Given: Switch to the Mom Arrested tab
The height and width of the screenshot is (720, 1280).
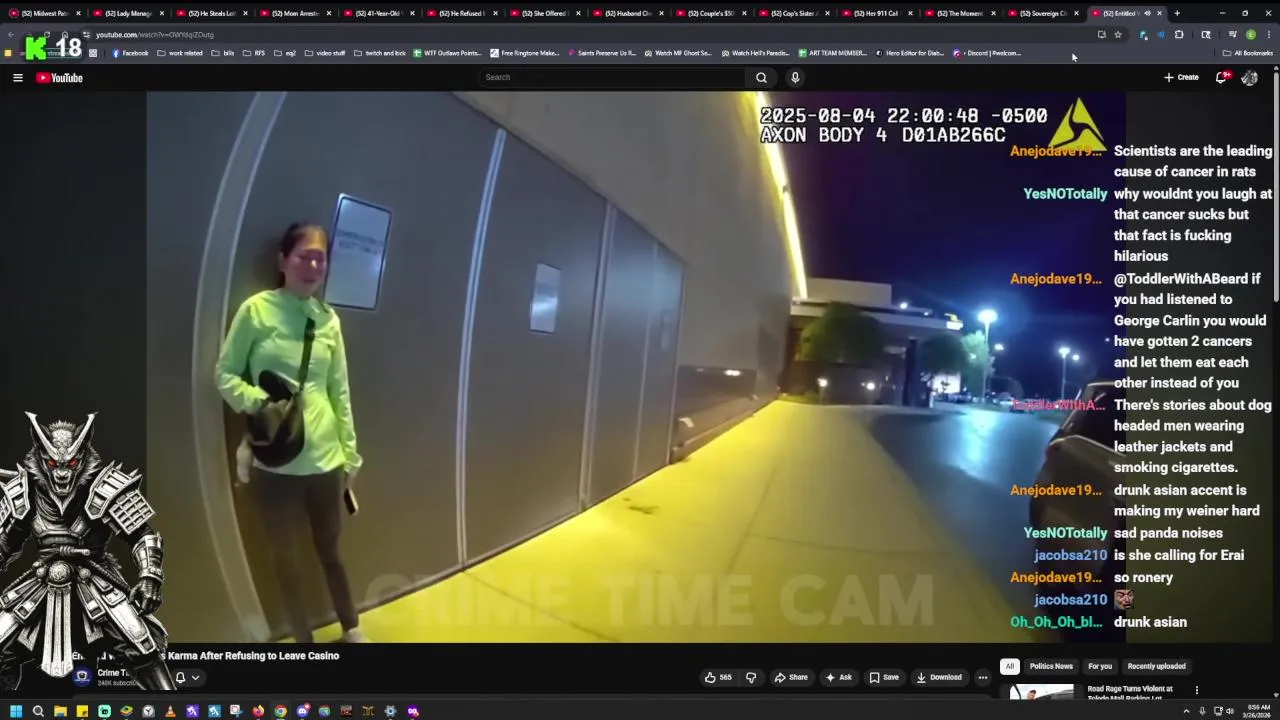Looking at the screenshot, I should [x=295, y=13].
